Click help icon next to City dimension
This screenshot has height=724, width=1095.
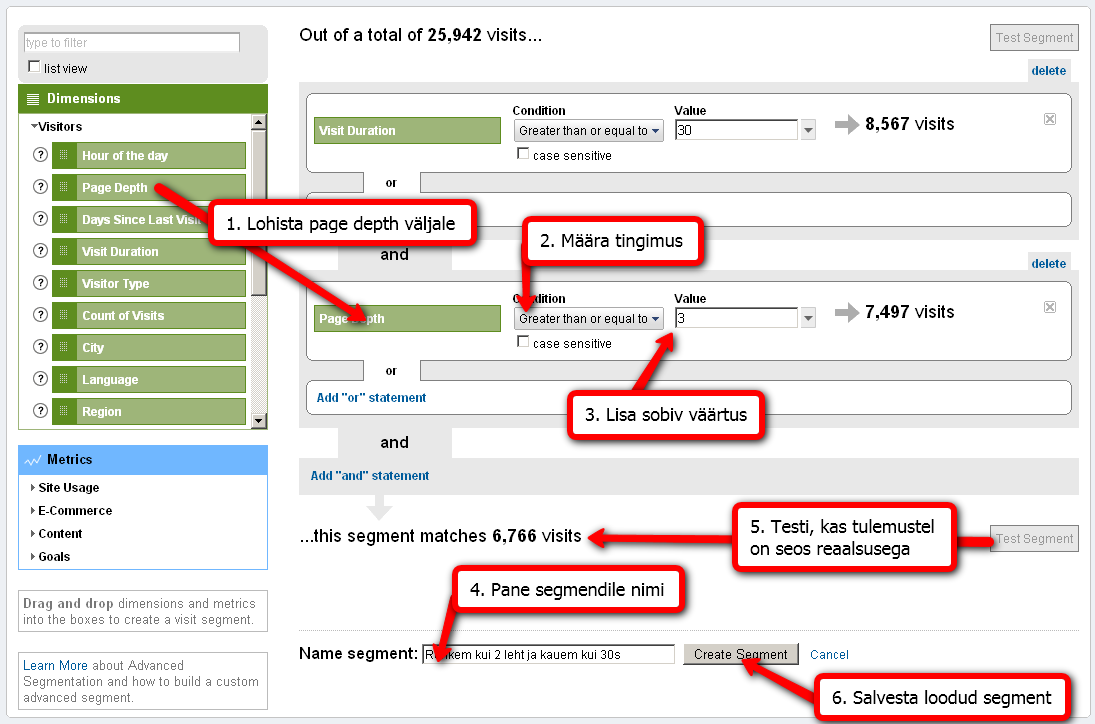point(41,348)
